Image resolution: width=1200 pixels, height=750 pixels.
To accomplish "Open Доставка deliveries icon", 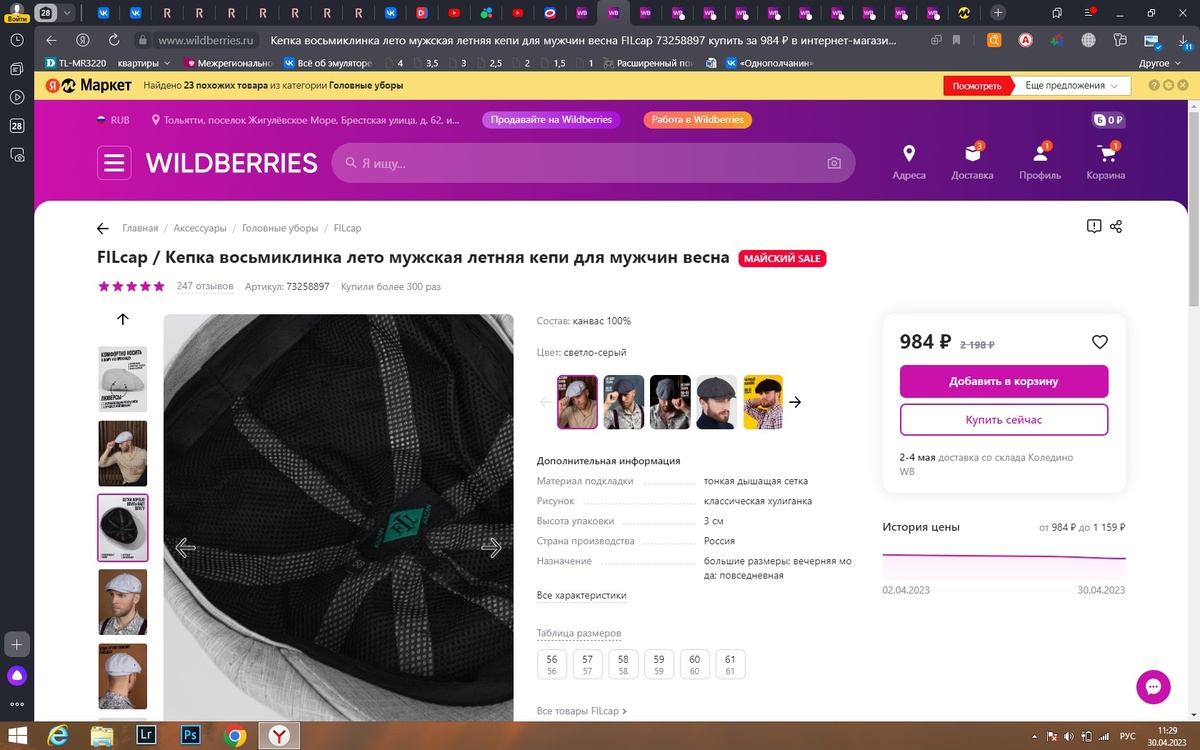I will [972, 162].
